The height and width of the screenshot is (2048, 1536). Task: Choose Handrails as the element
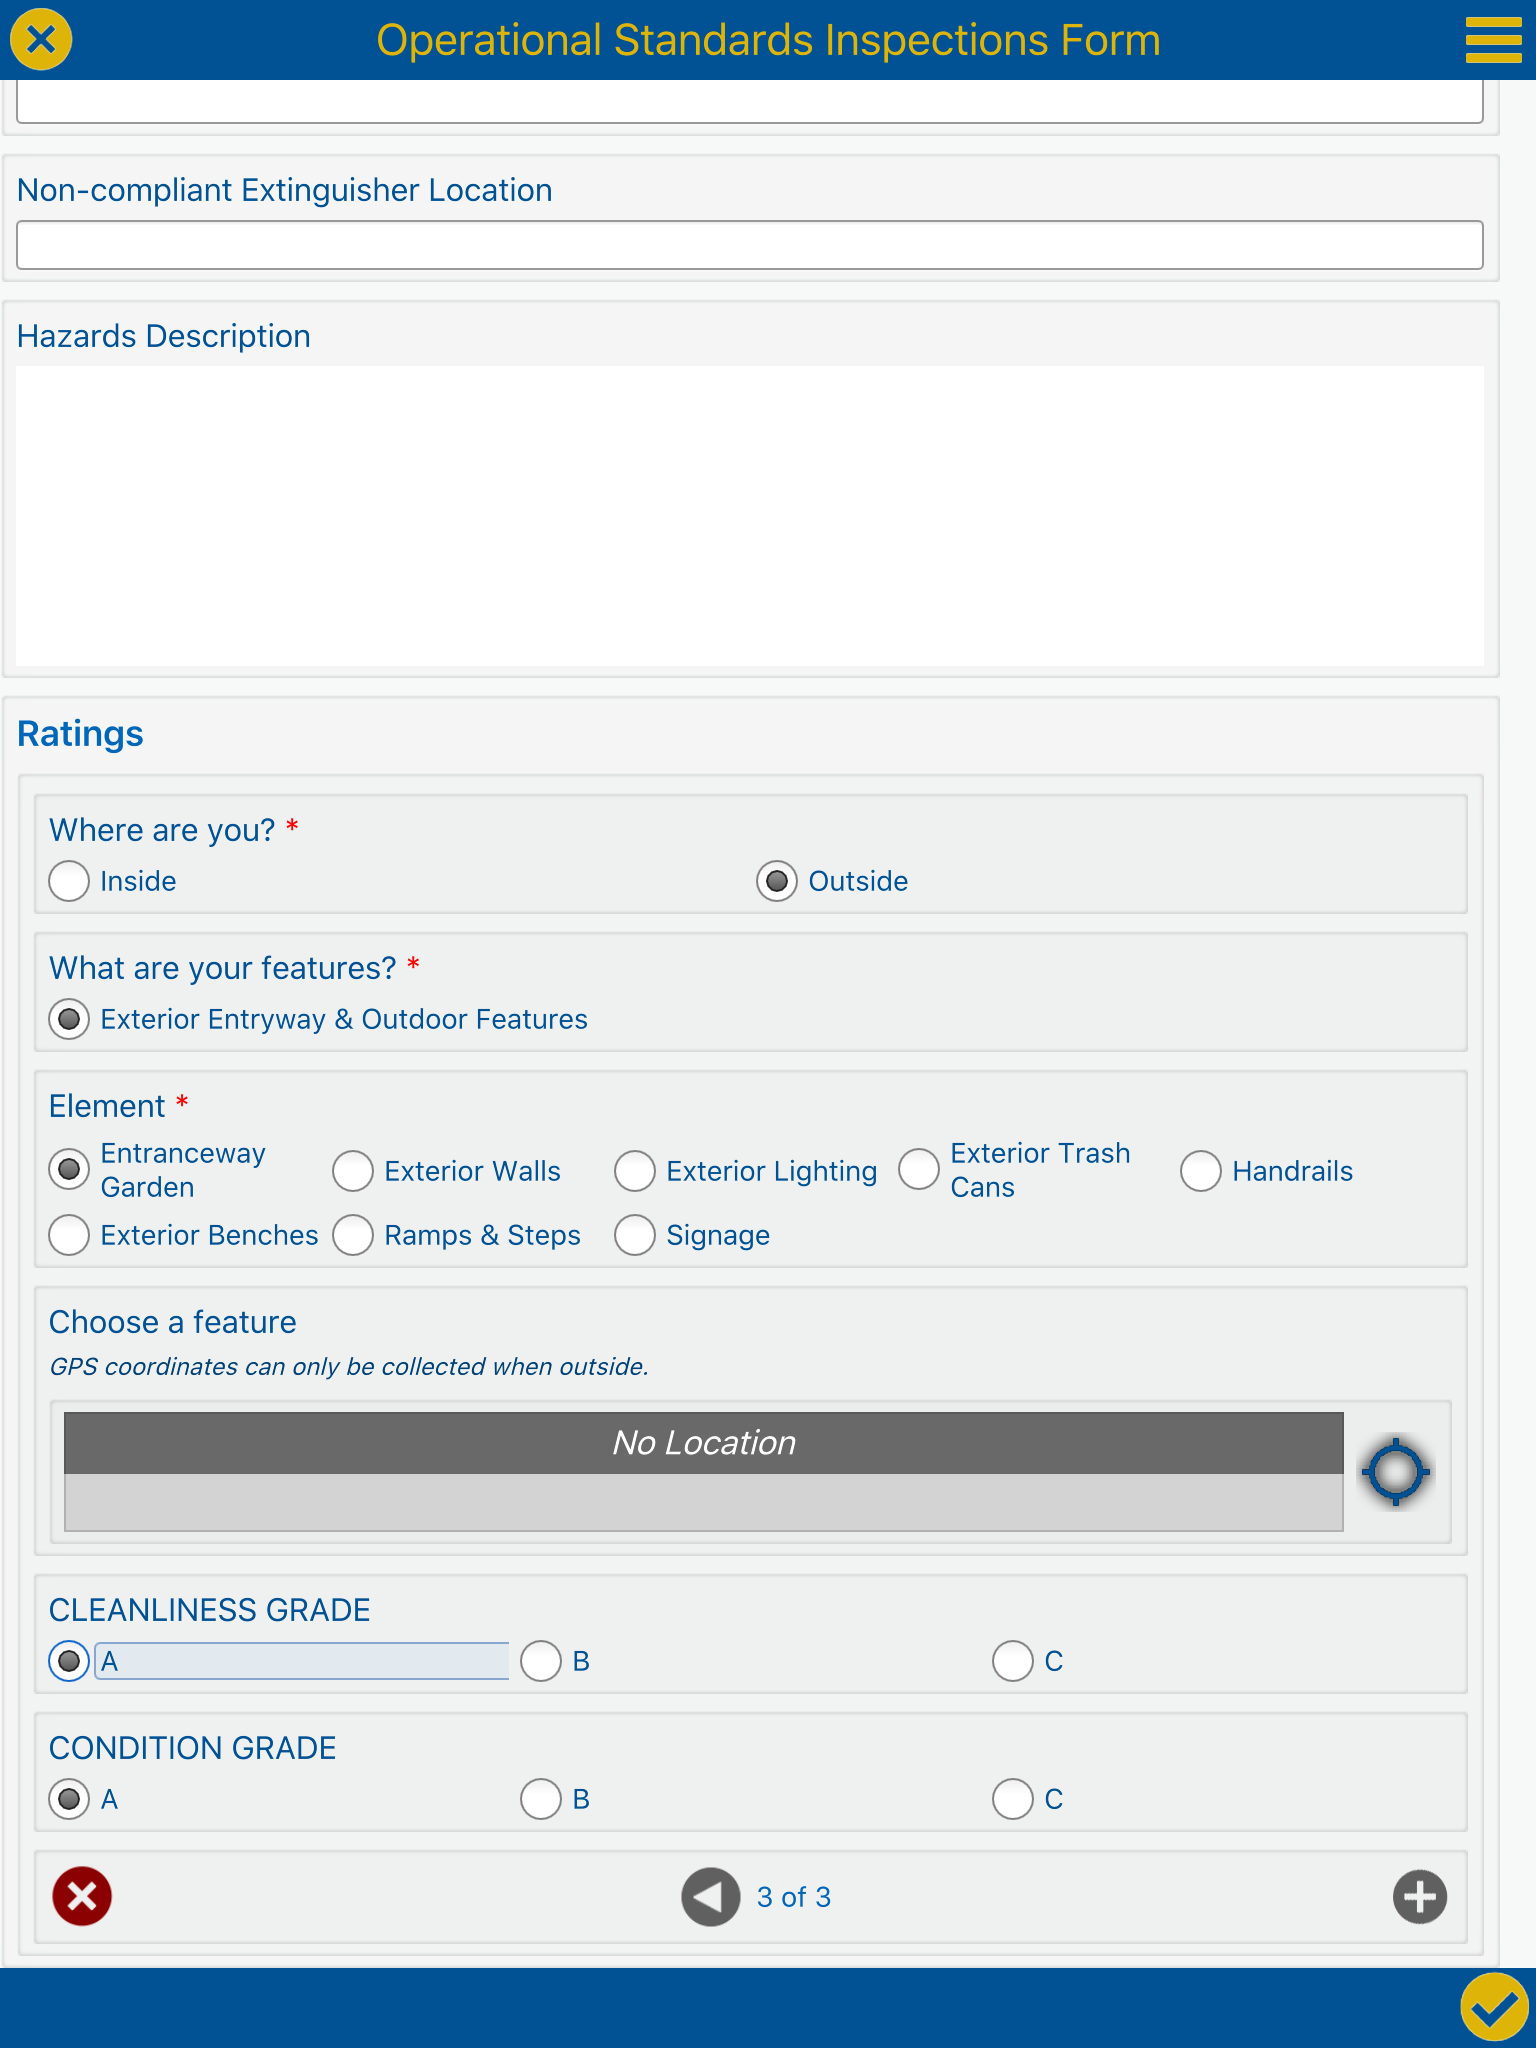(1201, 1171)
